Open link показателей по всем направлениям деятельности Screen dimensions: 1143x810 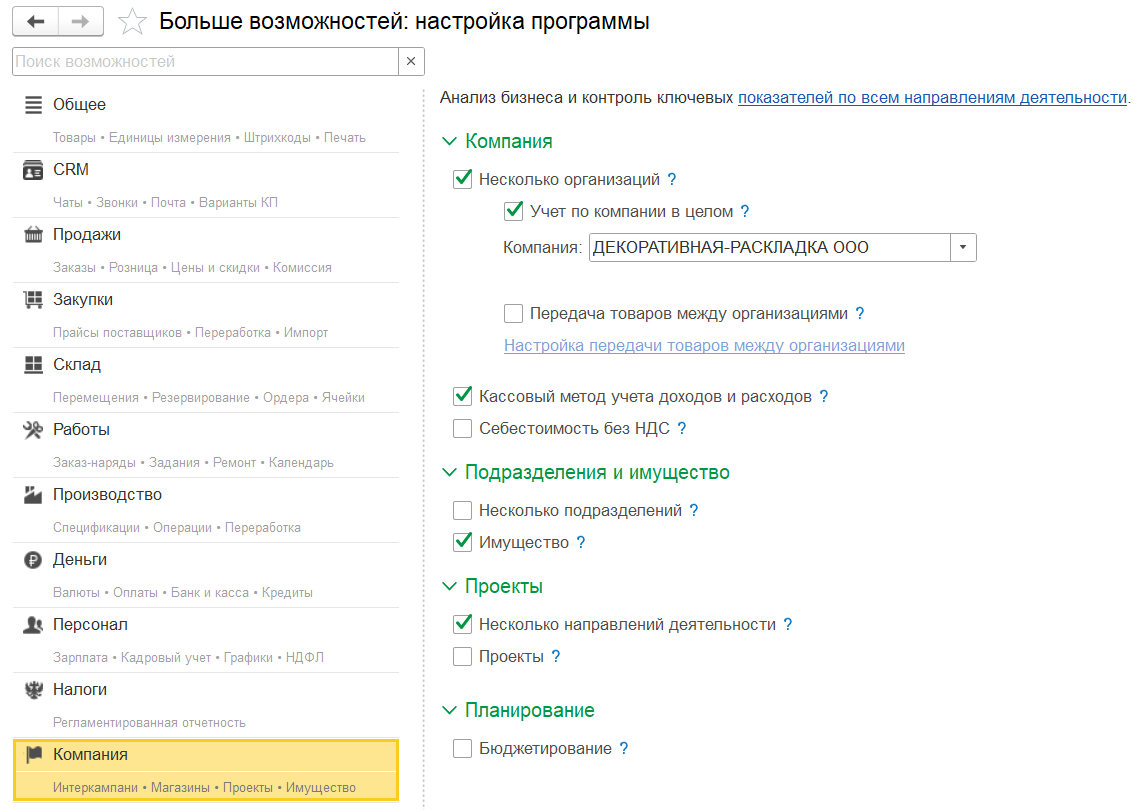click(932, 98)
